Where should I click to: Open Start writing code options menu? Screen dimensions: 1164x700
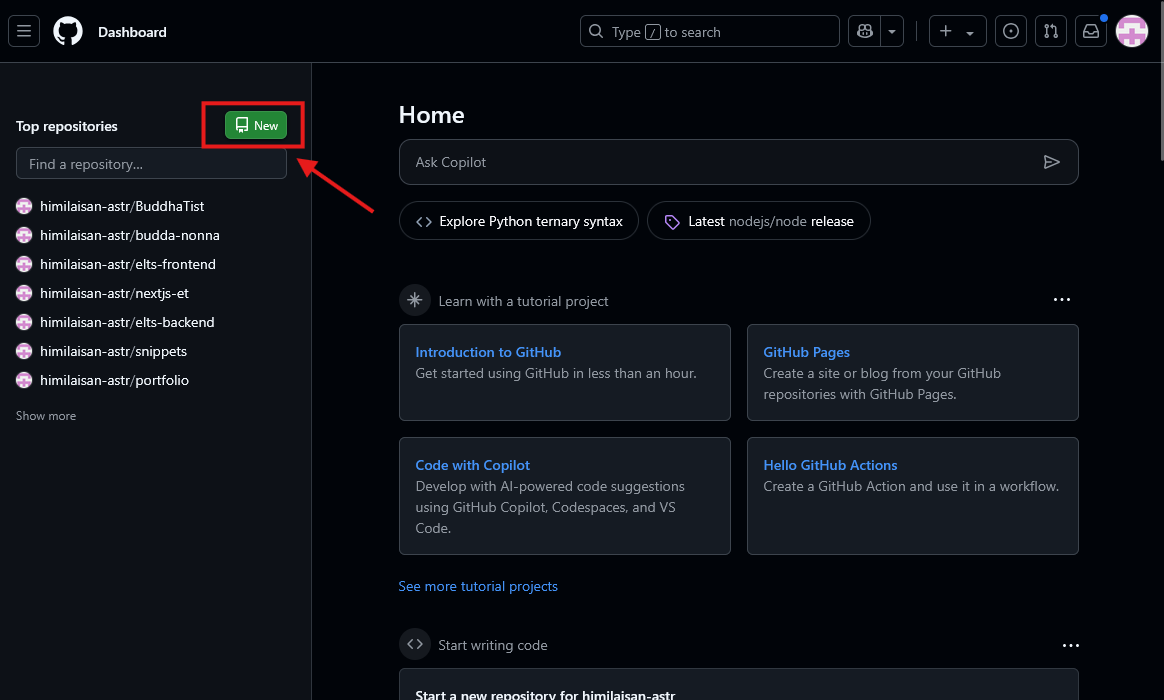[x=1070, y=646]
